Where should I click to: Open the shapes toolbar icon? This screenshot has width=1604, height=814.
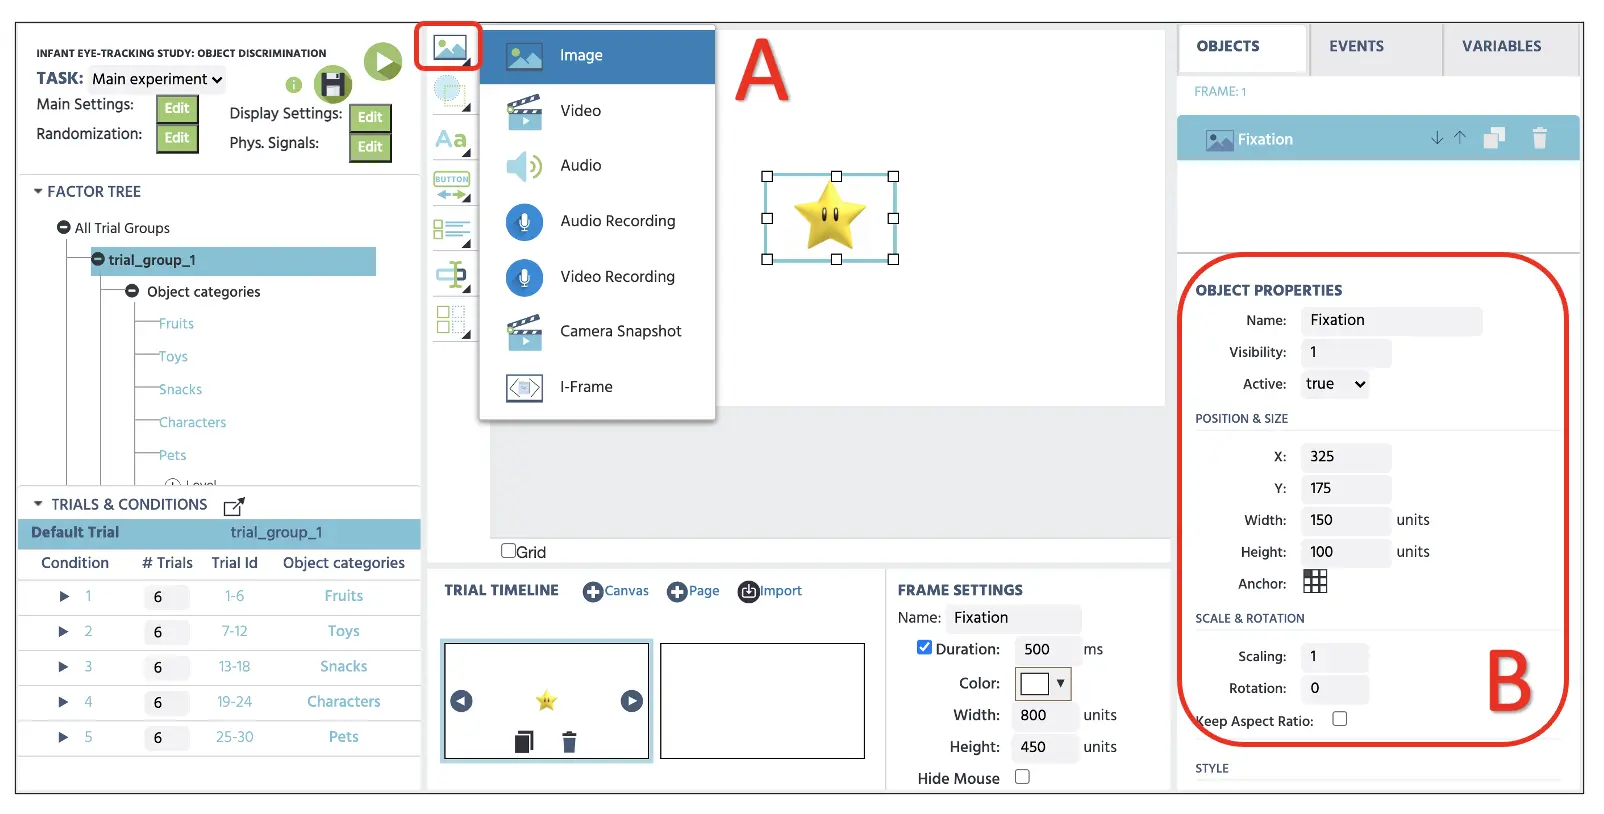tap(451, 93)
